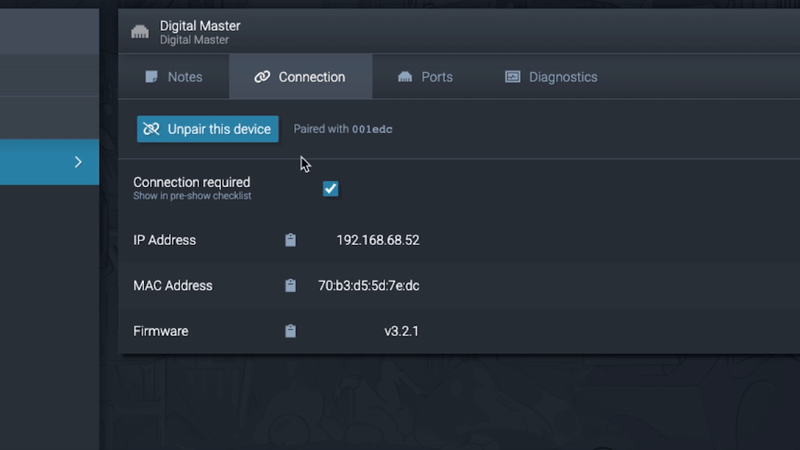
Task: Click the sticky note icon beside Notes
Action: pyautogui.click(x=151, y=77)
